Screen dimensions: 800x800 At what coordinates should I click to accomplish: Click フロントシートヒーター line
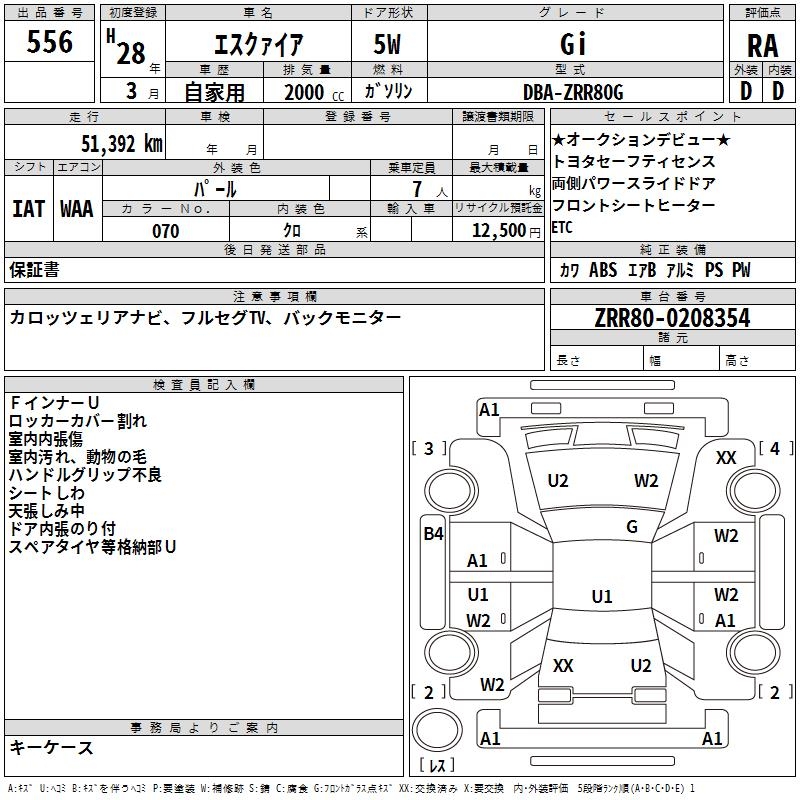pyautogui.click(x=634, y=205)
